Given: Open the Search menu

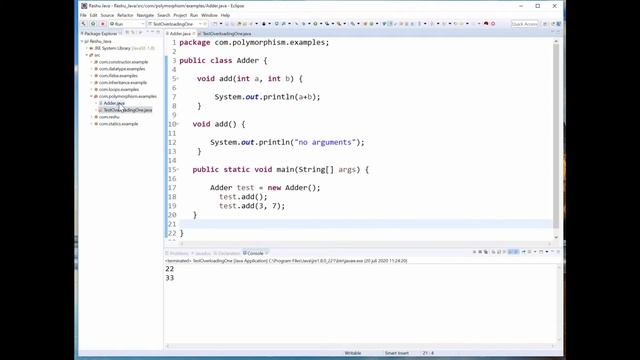Looking at the screenshot, I should 164,15.
